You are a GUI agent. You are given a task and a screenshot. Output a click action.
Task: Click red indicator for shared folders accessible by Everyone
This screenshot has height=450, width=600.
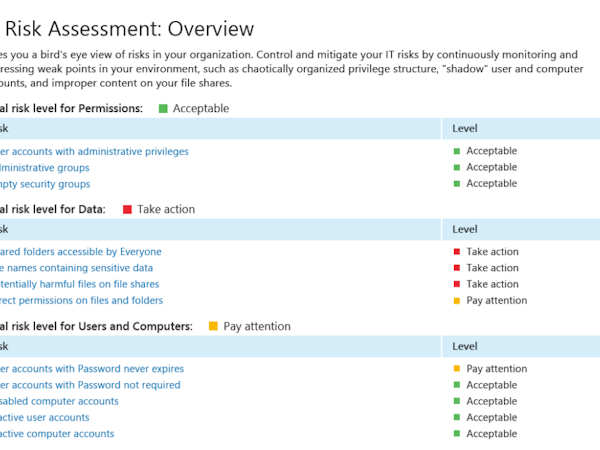pyautogui.click(x=457, y=252)
